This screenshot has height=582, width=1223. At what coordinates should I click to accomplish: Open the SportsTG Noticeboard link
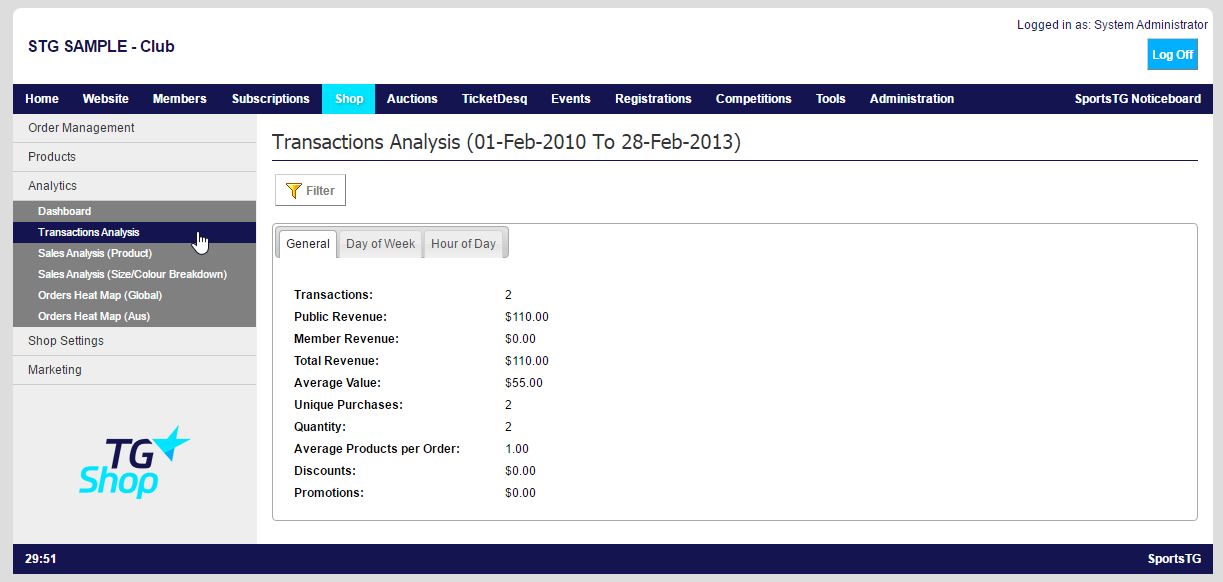[1138, 99]
